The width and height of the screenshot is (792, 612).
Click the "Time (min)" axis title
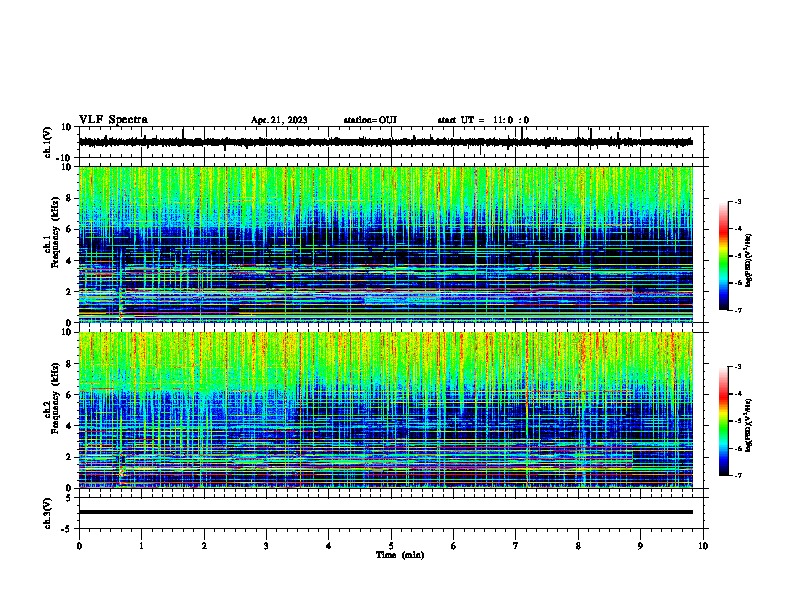point(400,555)
